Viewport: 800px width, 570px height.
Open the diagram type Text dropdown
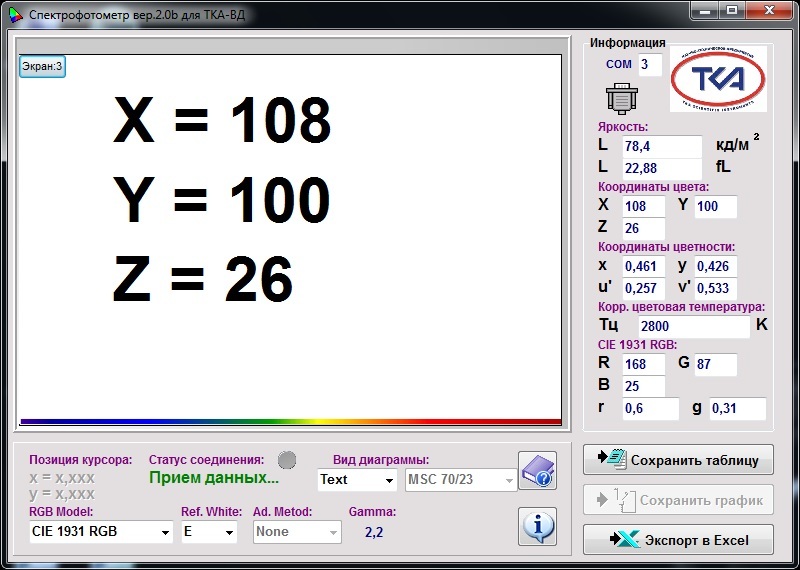357,480
